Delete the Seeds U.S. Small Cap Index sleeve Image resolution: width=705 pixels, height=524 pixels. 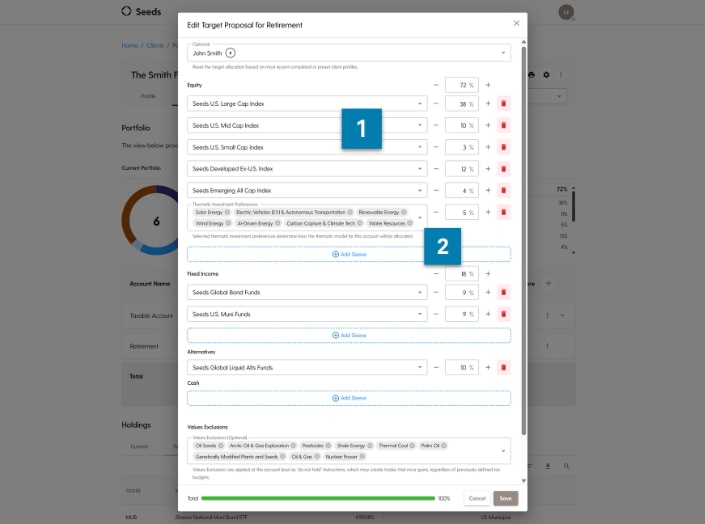pos(503,147)
